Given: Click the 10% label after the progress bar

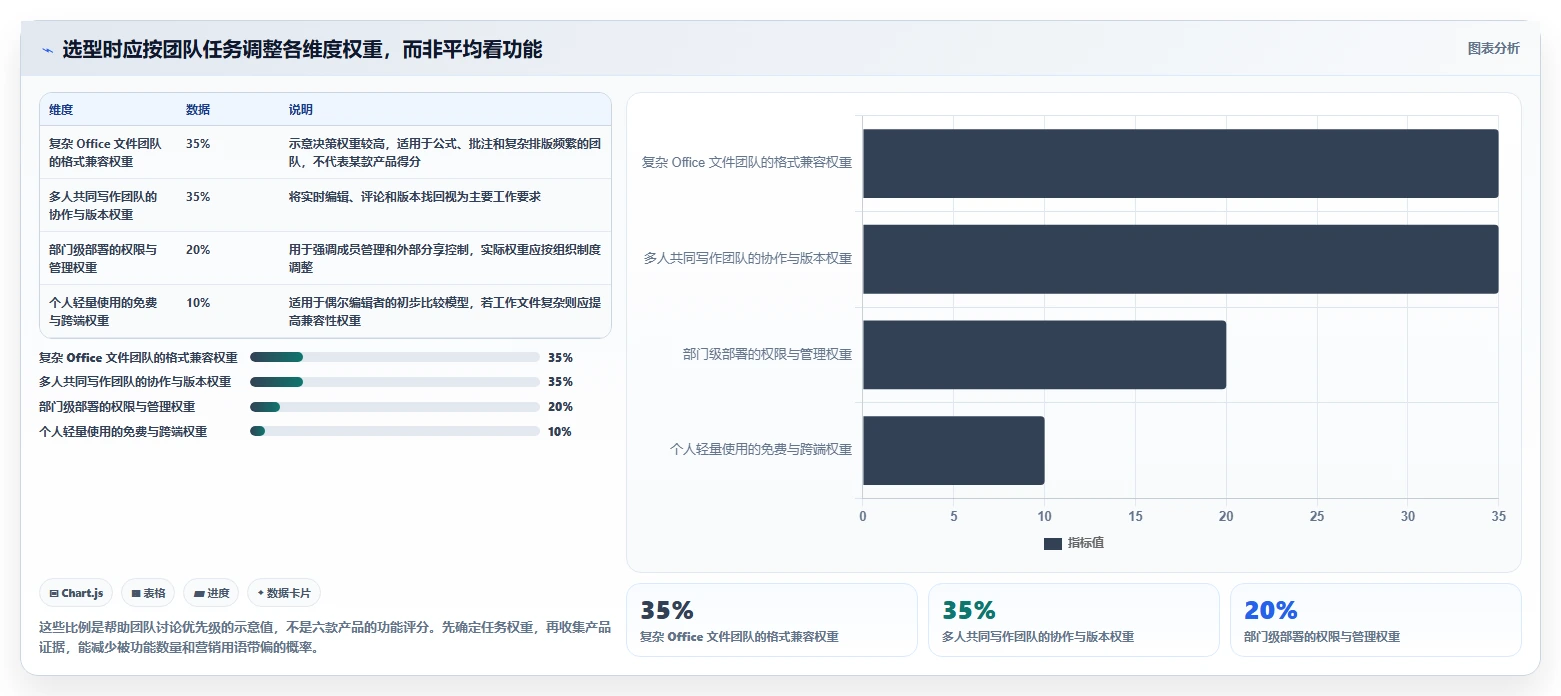Looking at the screenshot, I should point(560,432).
